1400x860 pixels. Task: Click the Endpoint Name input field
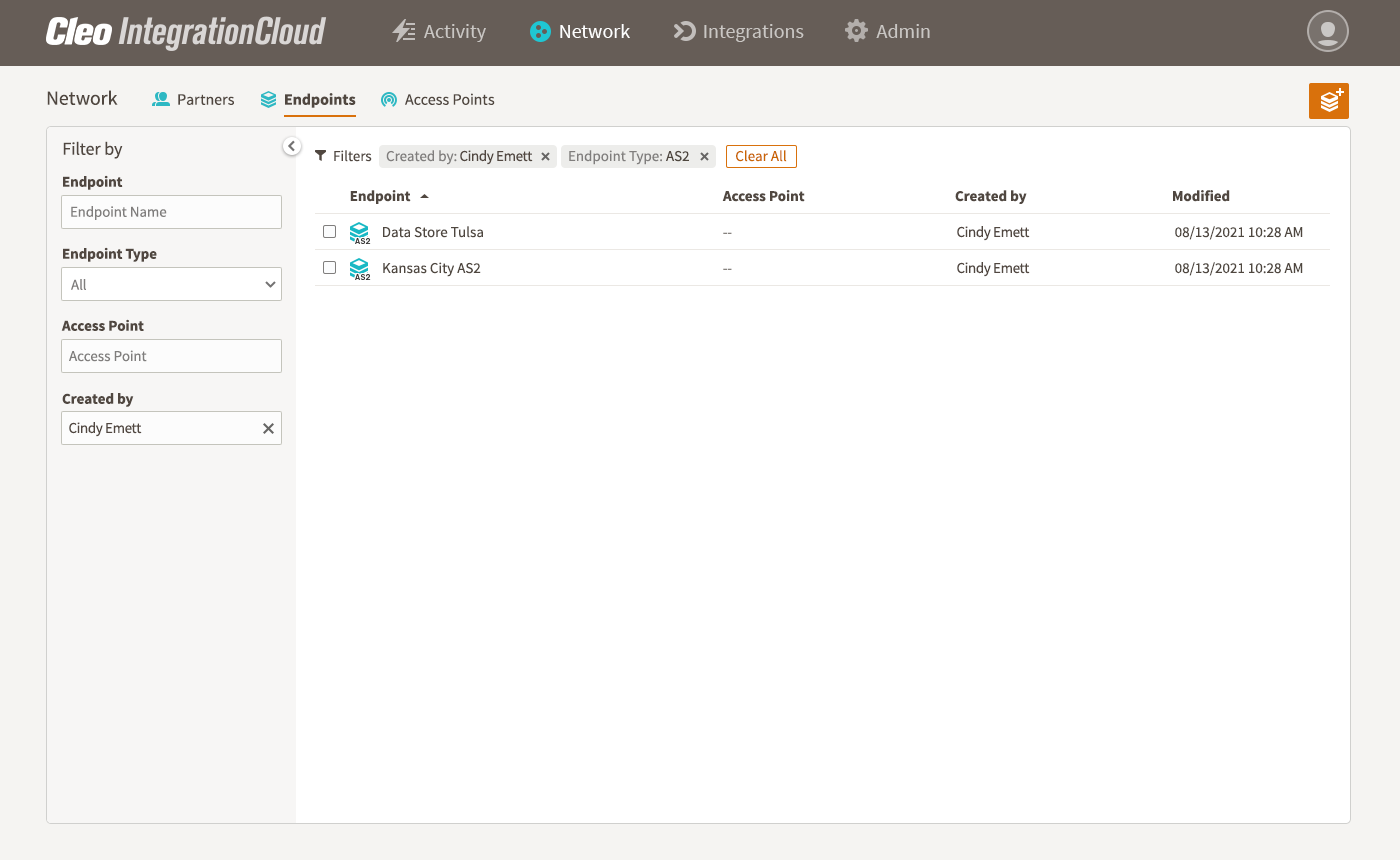(172, 212)
